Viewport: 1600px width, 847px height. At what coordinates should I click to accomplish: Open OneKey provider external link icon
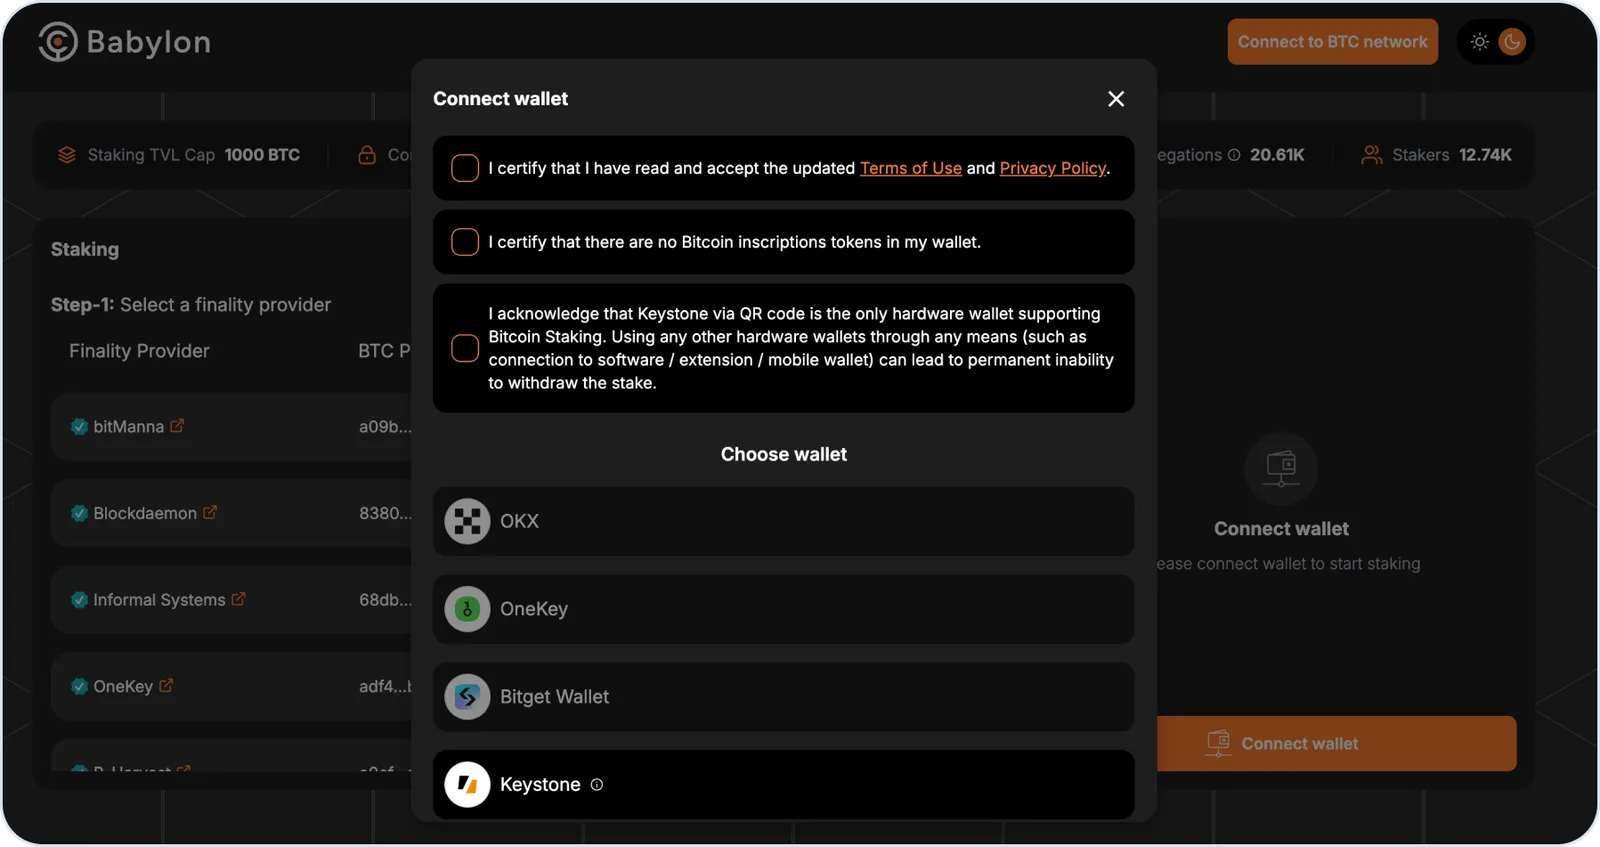coord(166,686)
